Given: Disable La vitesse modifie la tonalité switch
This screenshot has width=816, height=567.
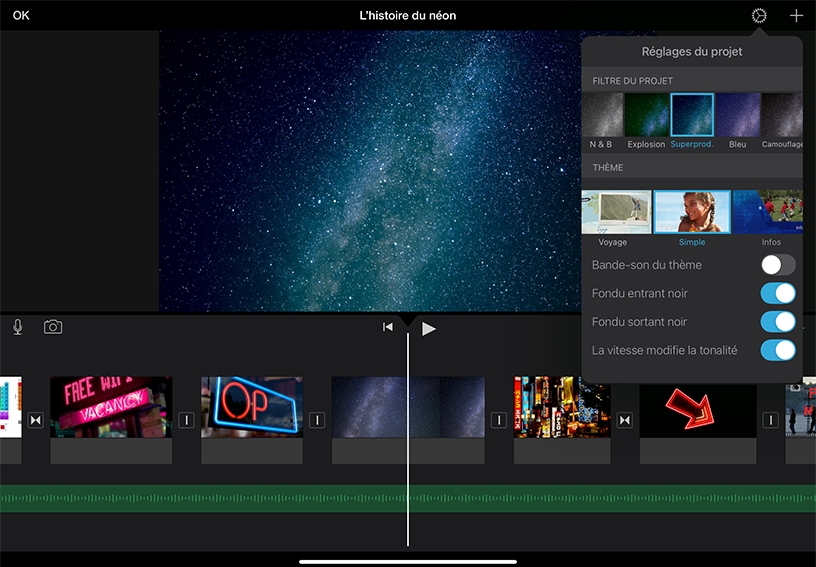Looking at the screenshot, I should coord(778,350).
